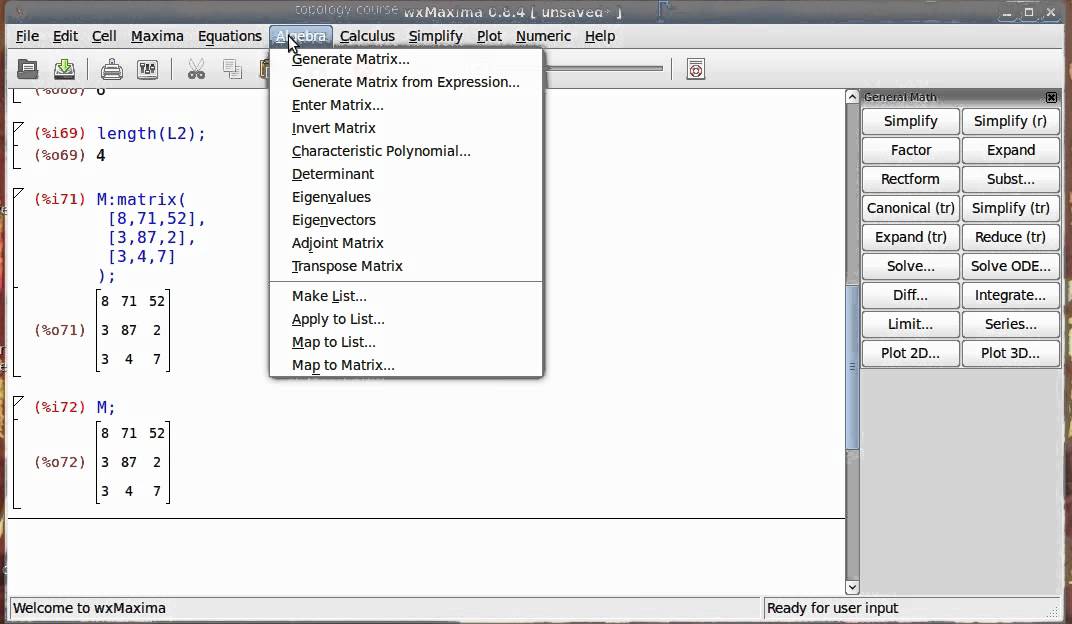This screenshot has height=624, width=1072.
Task: Select Generate Matrix from Expression...
Action: [x=406, y=82]
